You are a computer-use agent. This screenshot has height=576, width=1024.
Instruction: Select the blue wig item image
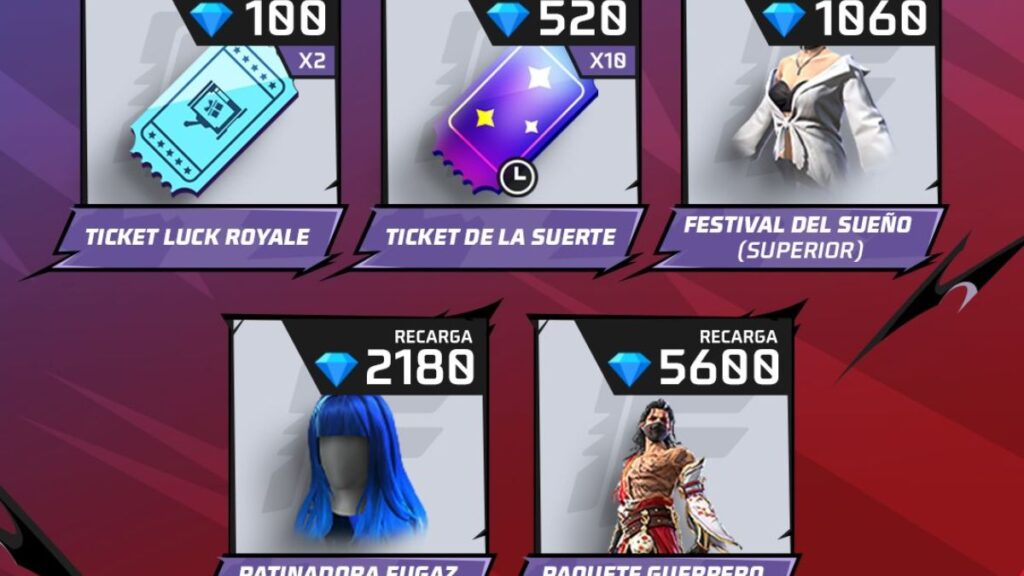tap(361, 469)
